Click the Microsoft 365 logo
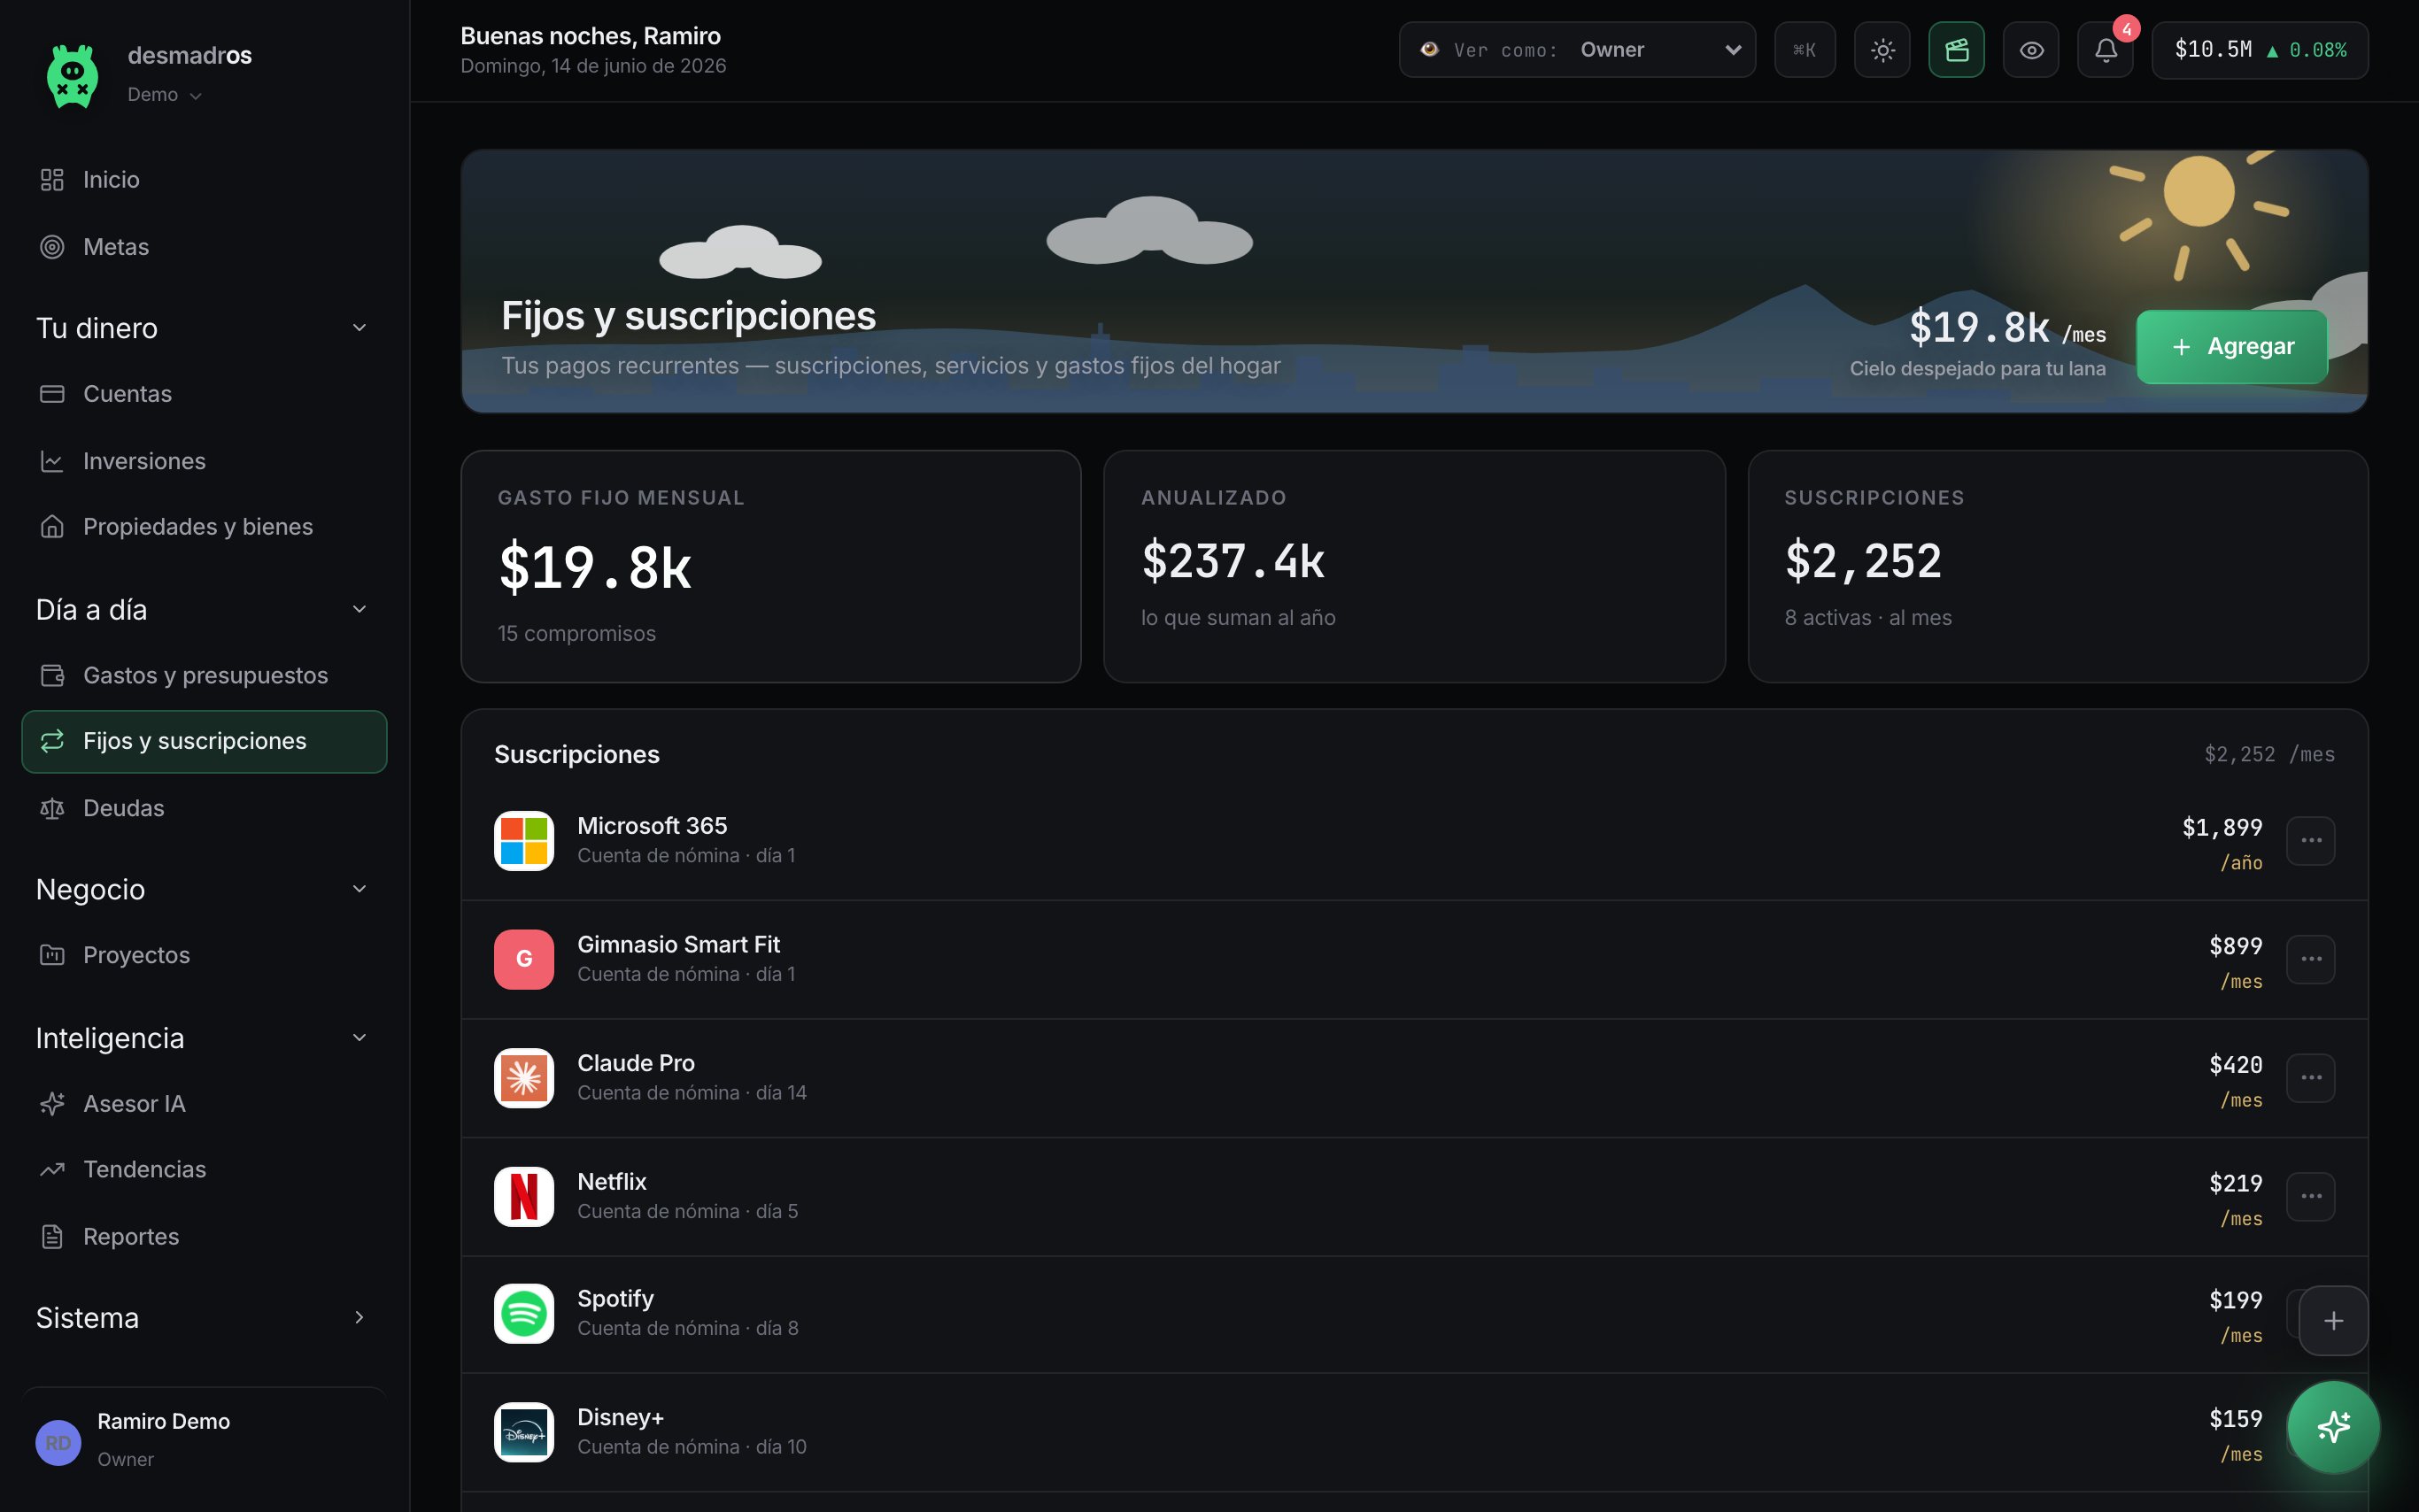The height and width of the screenshot is (1512, 2419). coord(524,841)
